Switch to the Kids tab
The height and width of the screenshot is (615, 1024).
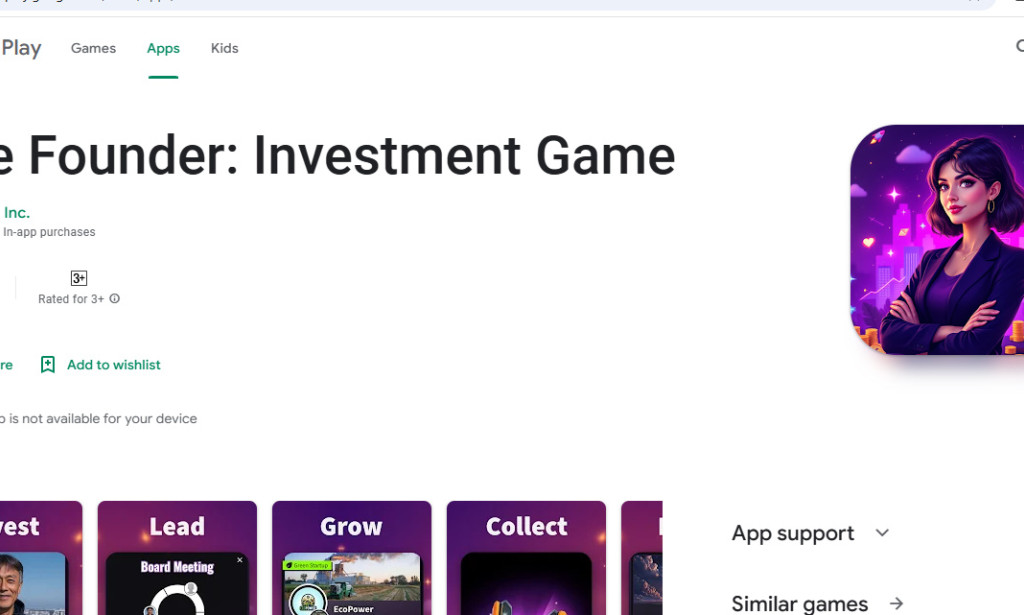(224, 47)
